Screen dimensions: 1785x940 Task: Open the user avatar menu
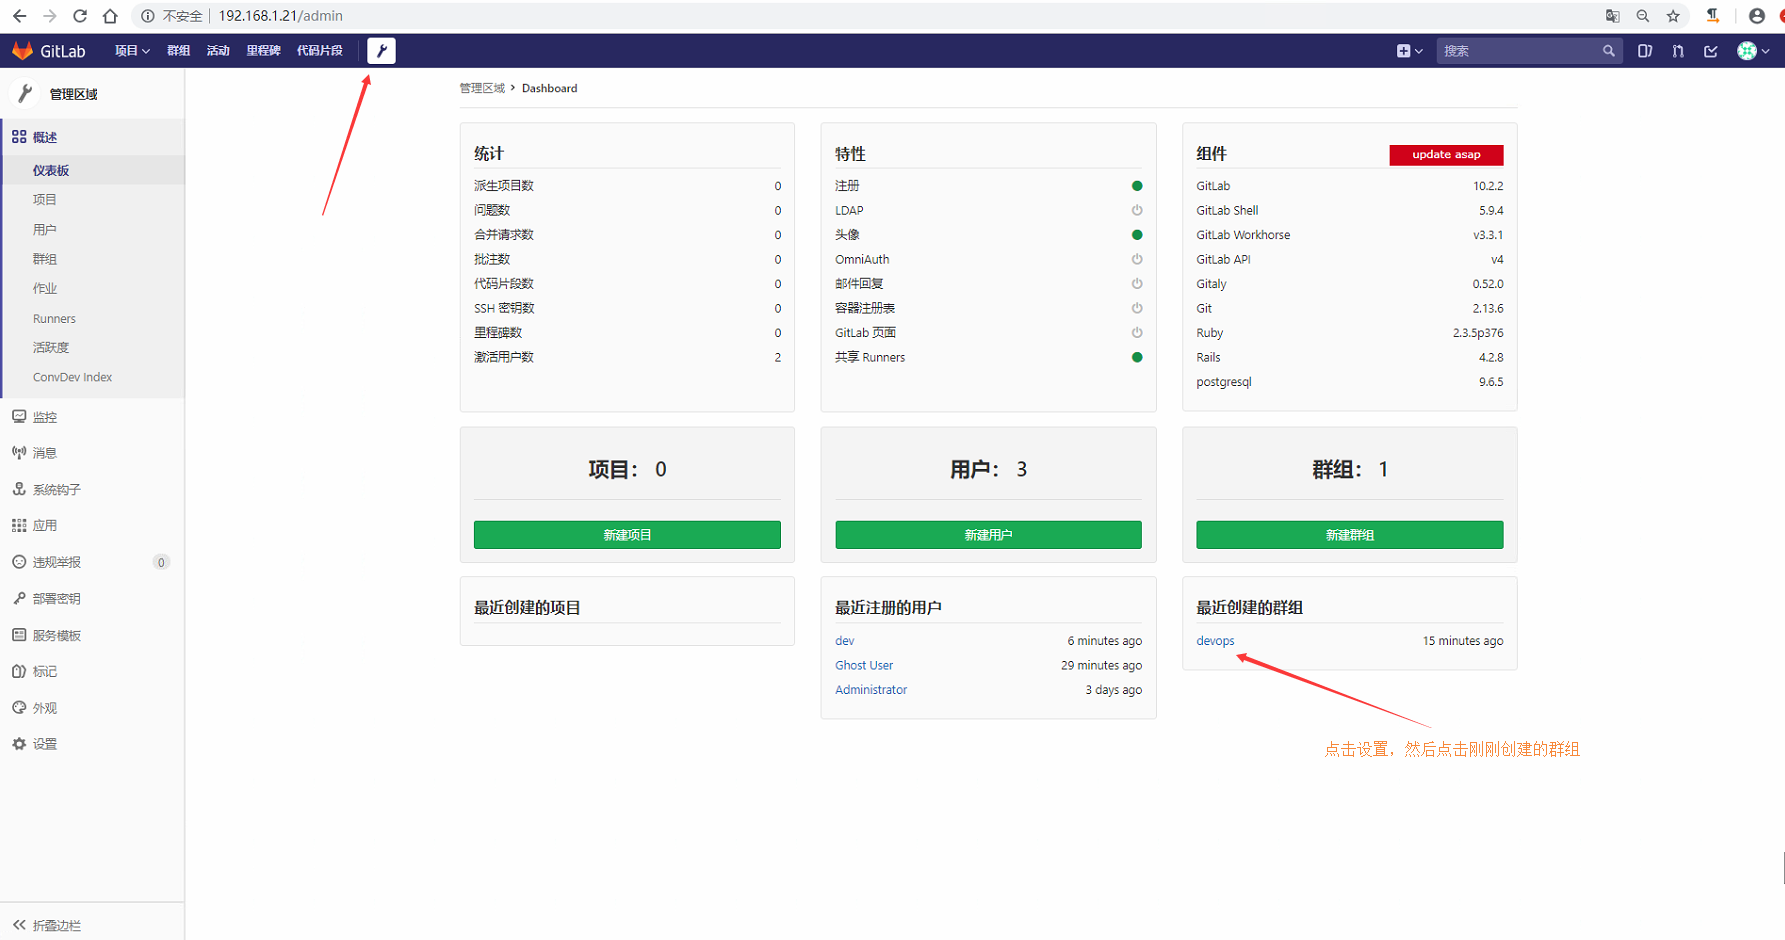[1753, 51]
